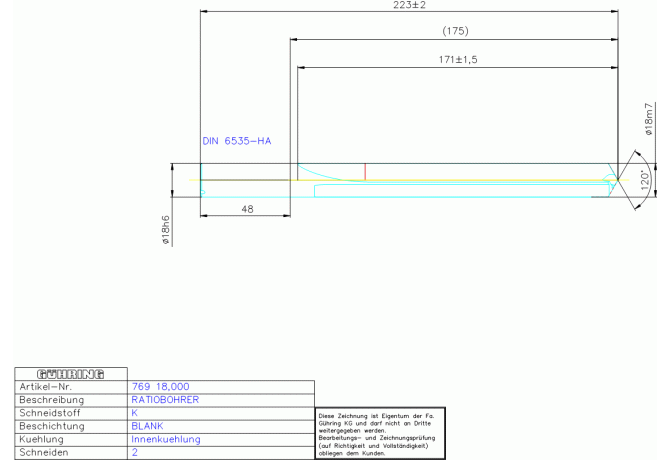Select the Schneidstoff value K

coord(135,412)
